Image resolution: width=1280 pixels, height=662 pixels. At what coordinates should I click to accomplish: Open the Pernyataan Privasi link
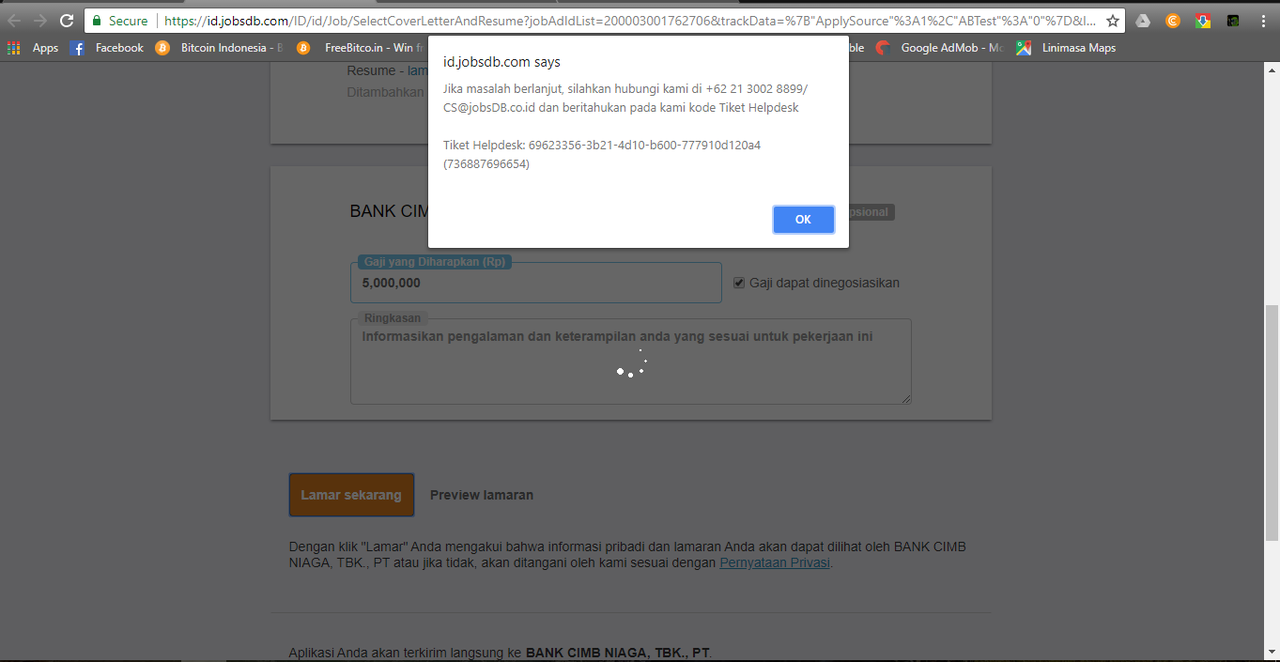click(x=775, y=563)
